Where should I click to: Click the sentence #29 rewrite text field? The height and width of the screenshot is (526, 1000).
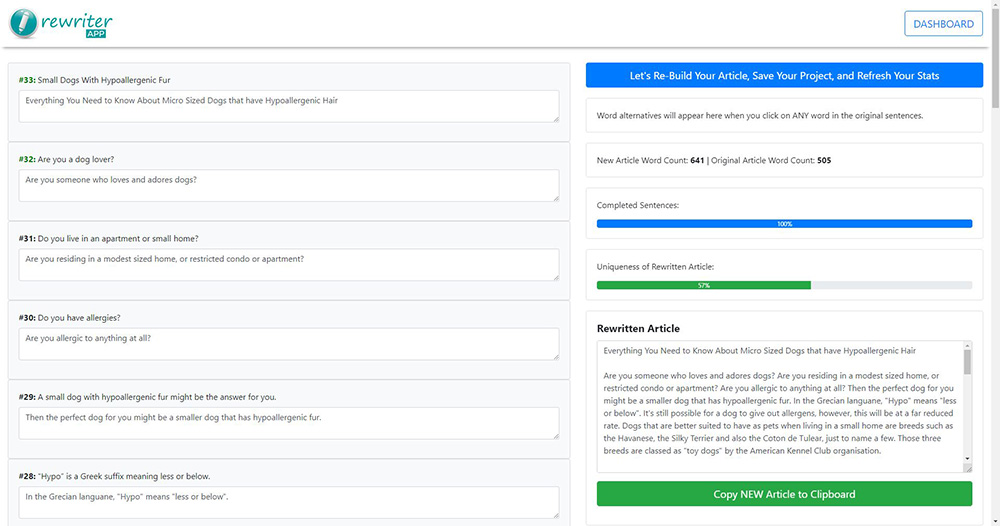tap(288, 423)
